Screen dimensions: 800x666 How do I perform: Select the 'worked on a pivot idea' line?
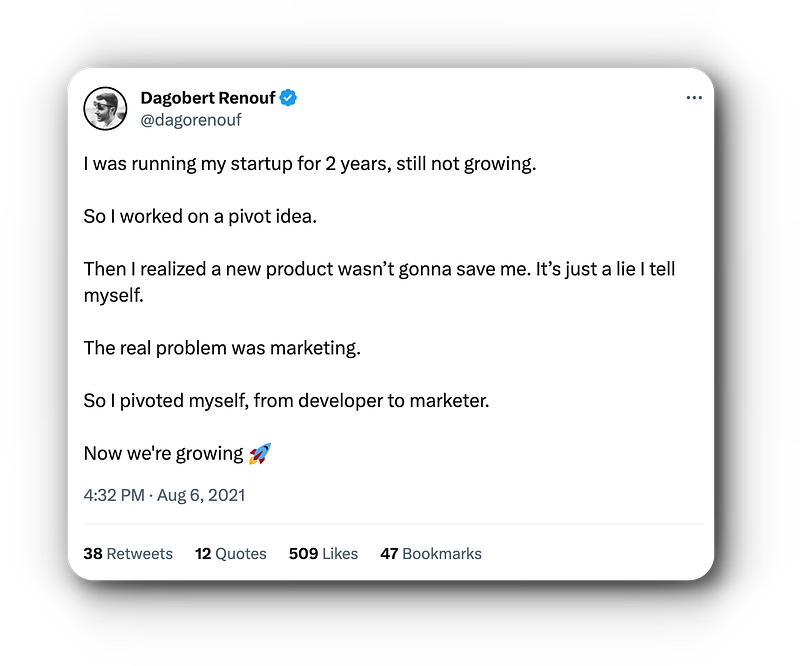point(200,216)
